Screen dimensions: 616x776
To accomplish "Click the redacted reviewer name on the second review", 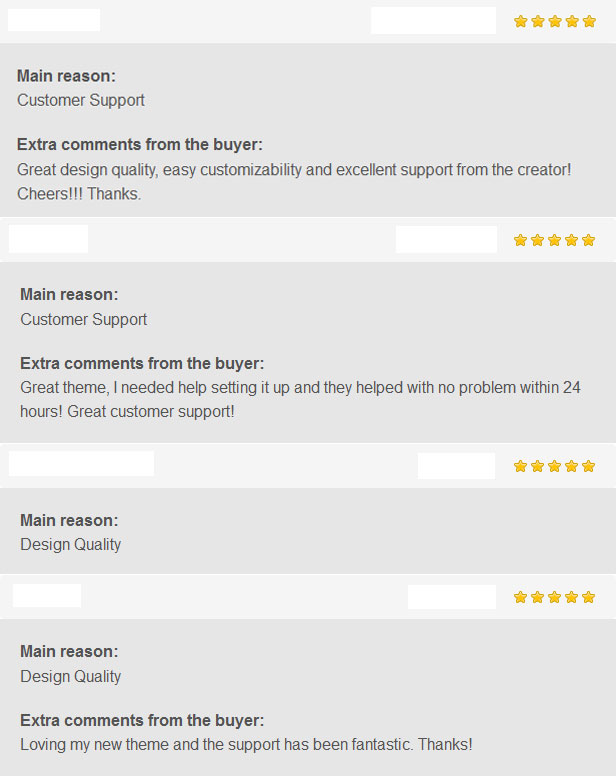I will [48, 239].
